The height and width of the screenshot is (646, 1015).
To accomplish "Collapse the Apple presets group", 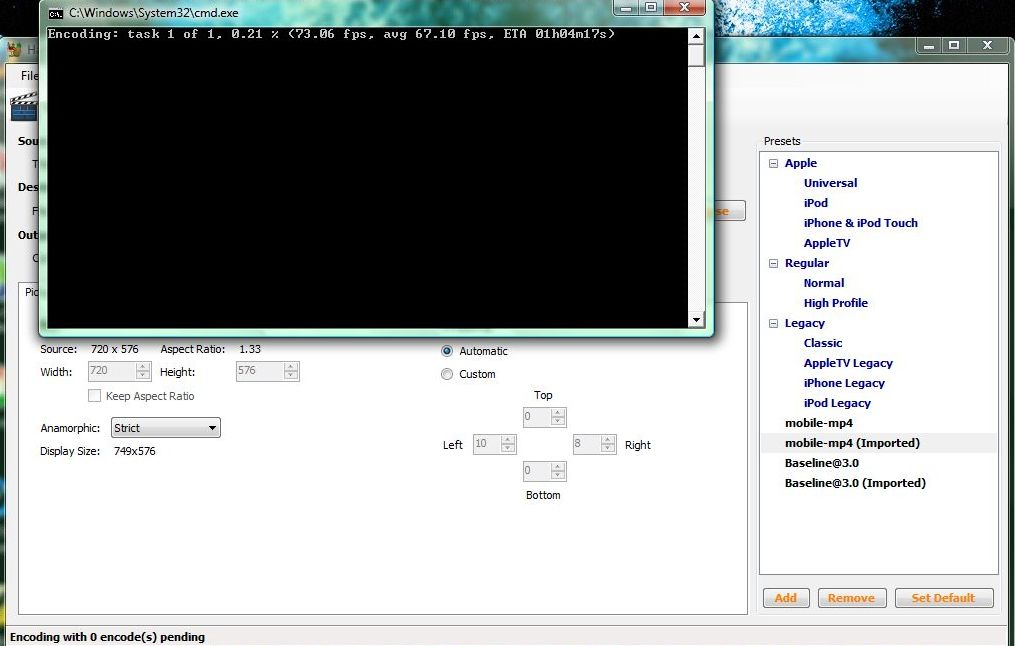I will coord(772,163).
